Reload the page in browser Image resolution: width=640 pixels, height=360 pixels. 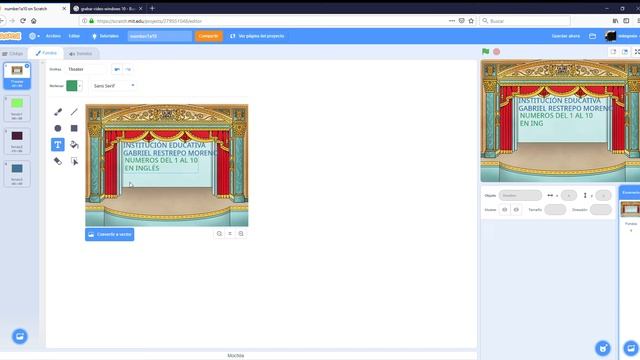click(23, 21)
